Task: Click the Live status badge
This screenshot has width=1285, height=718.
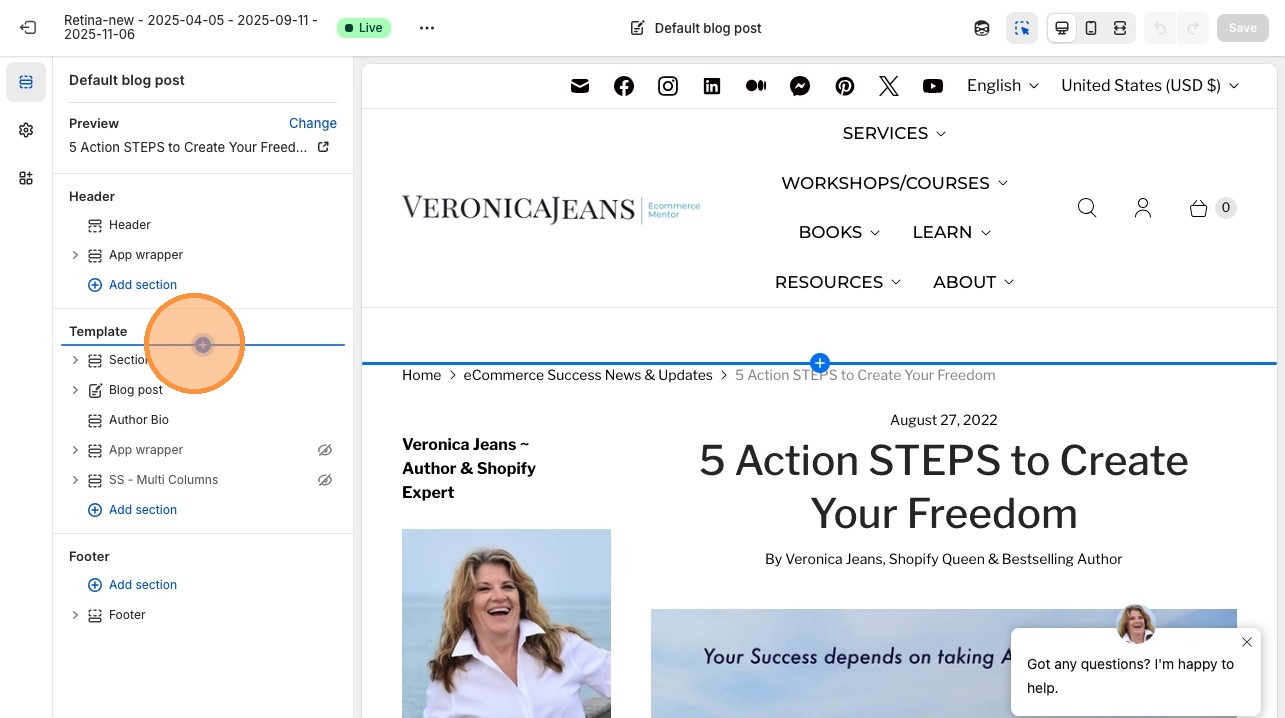Action: pyautogui.click(x=364, y=28)
